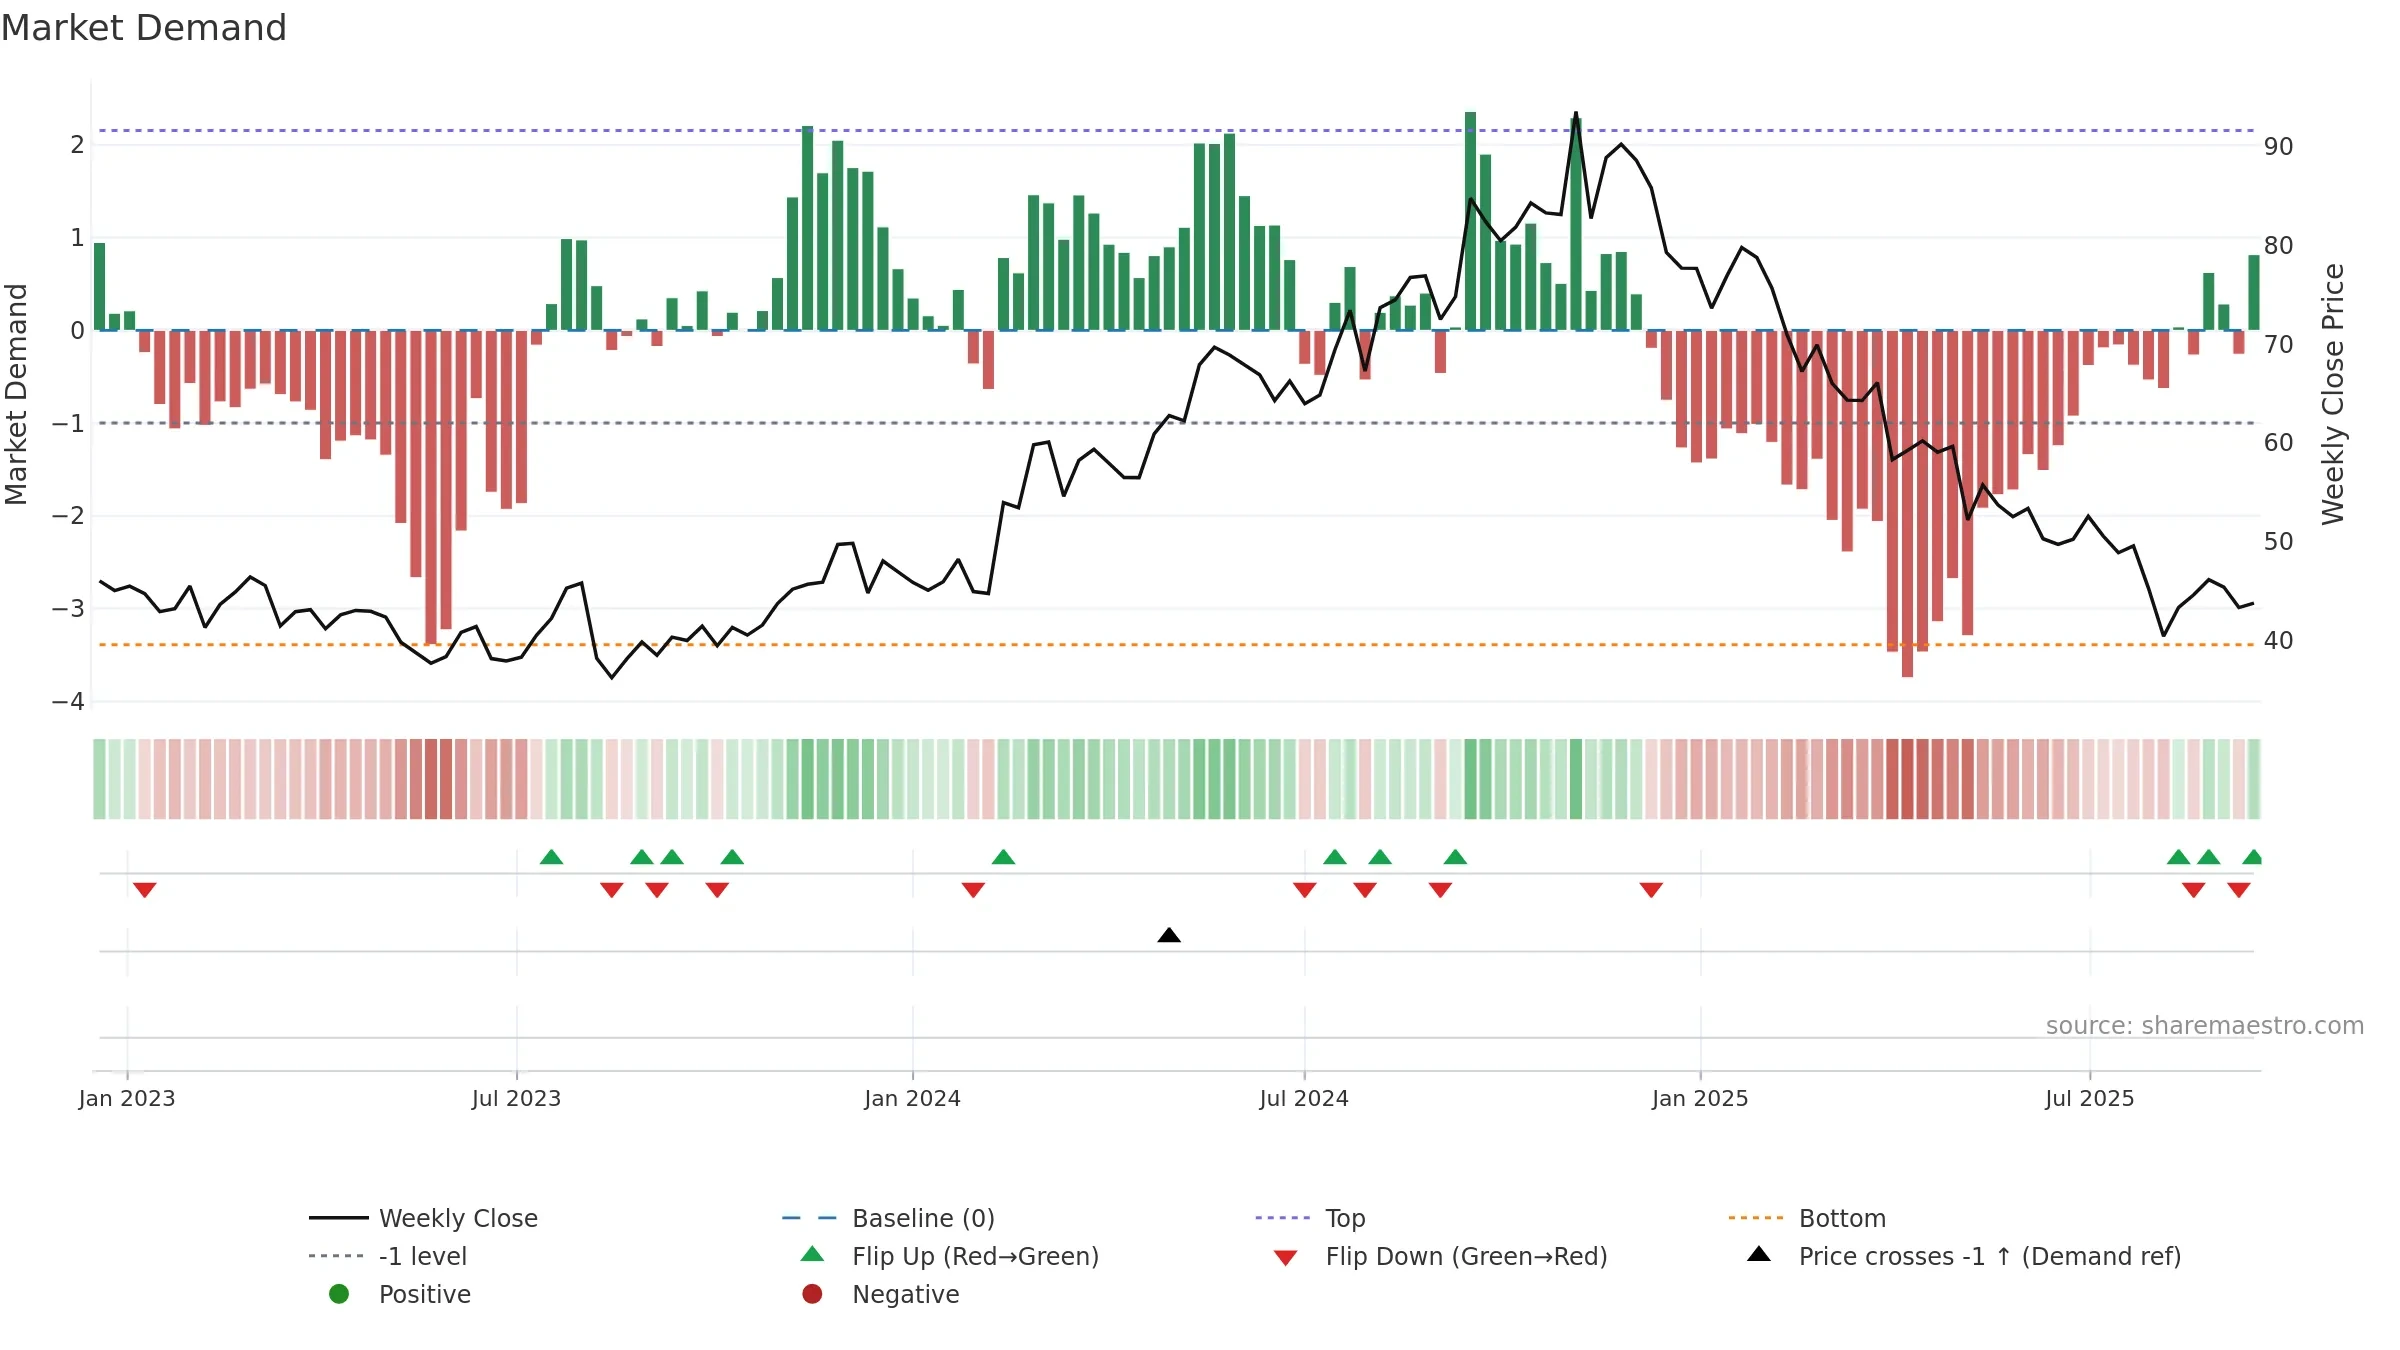2400x1350 pixels.
Task: Click the 40 tick on the price axis
Action: point(2279,641)
